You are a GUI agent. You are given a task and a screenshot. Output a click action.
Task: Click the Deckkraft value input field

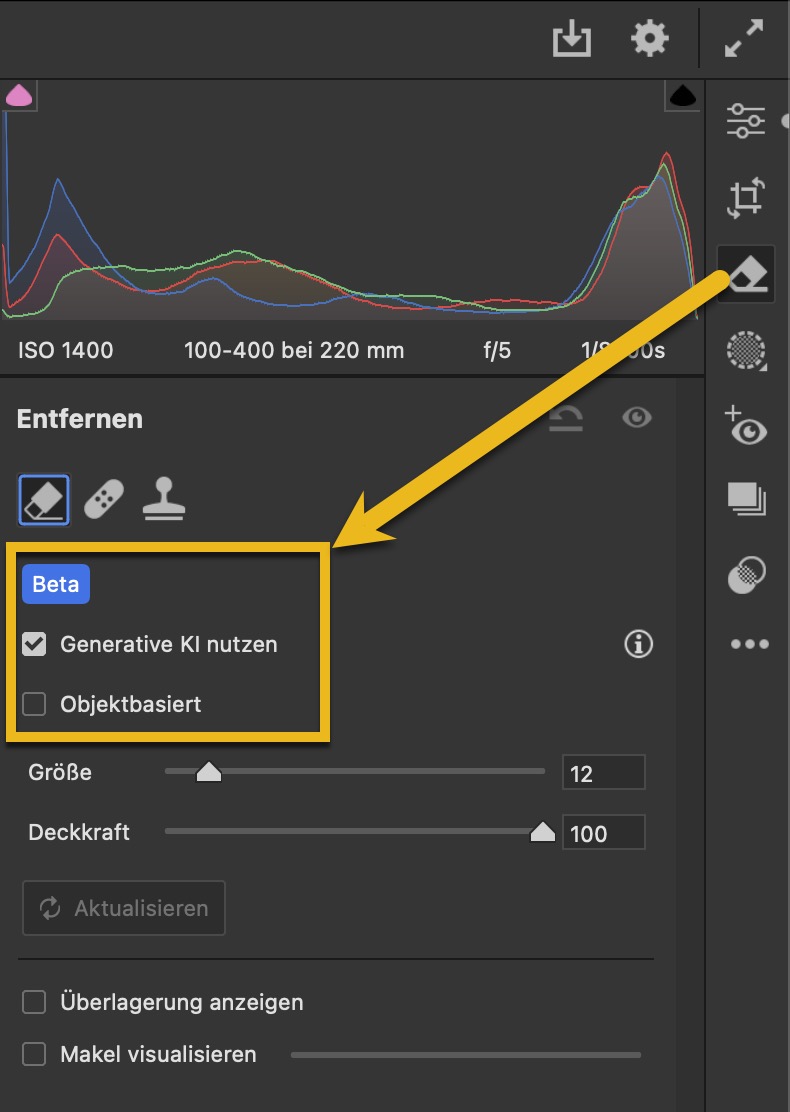point(603,833)
